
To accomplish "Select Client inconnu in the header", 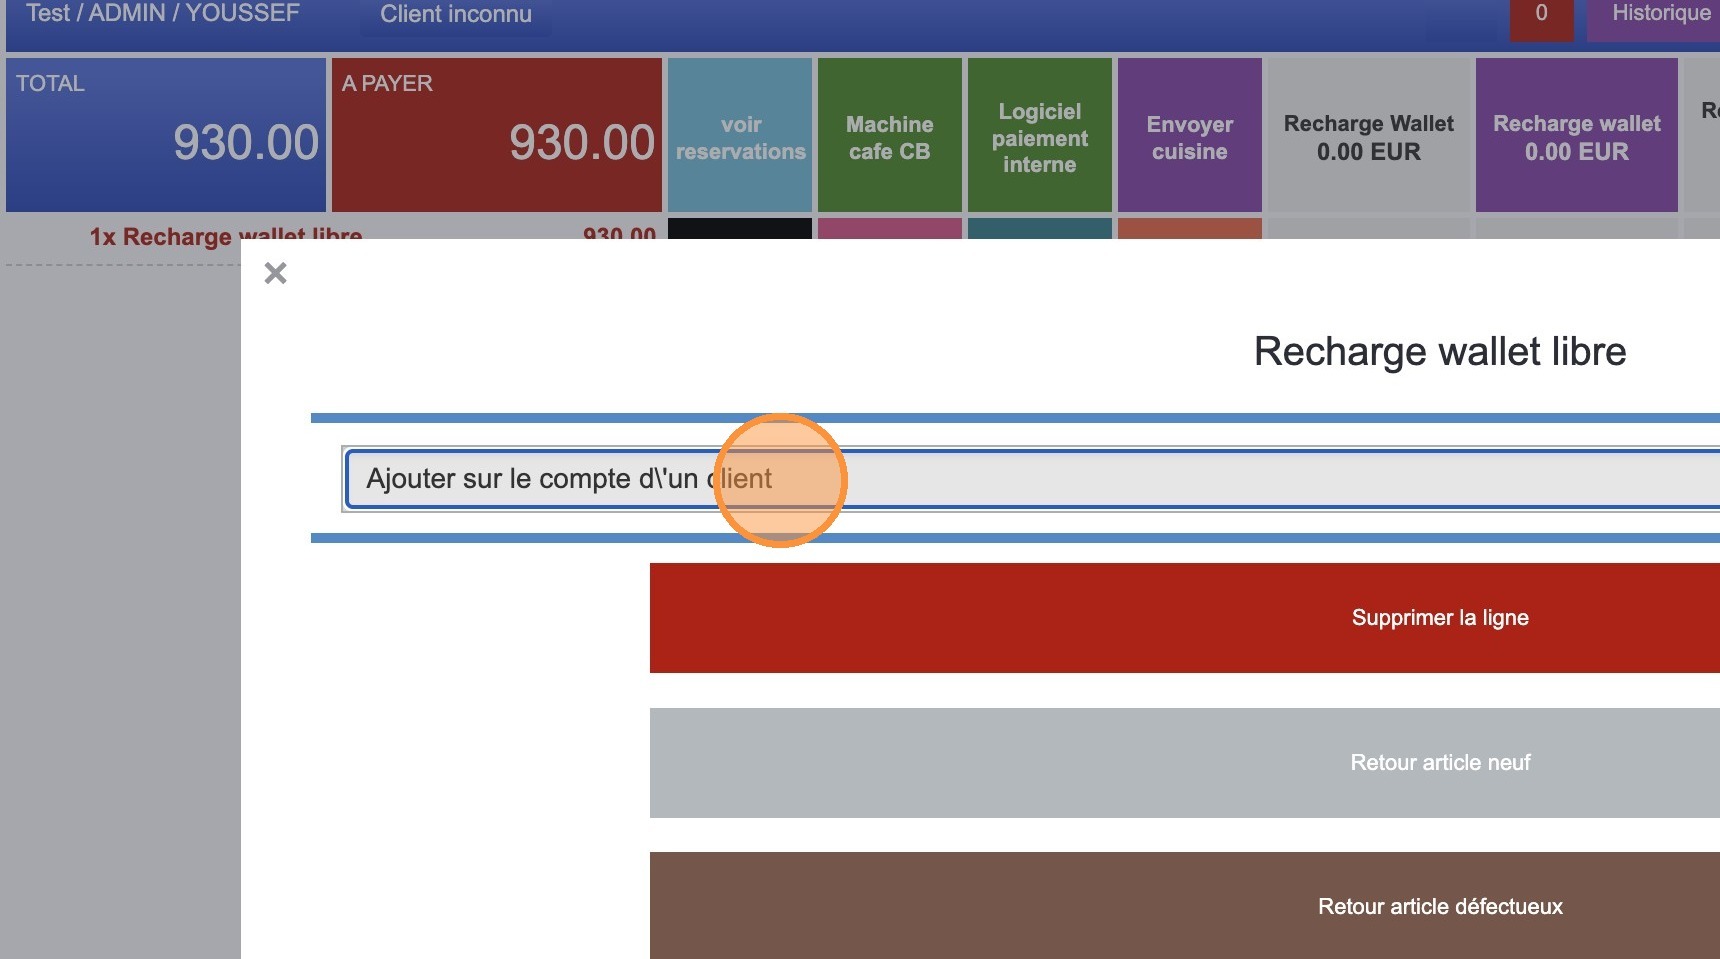I will pyautogui.click(x=456, y=15).
